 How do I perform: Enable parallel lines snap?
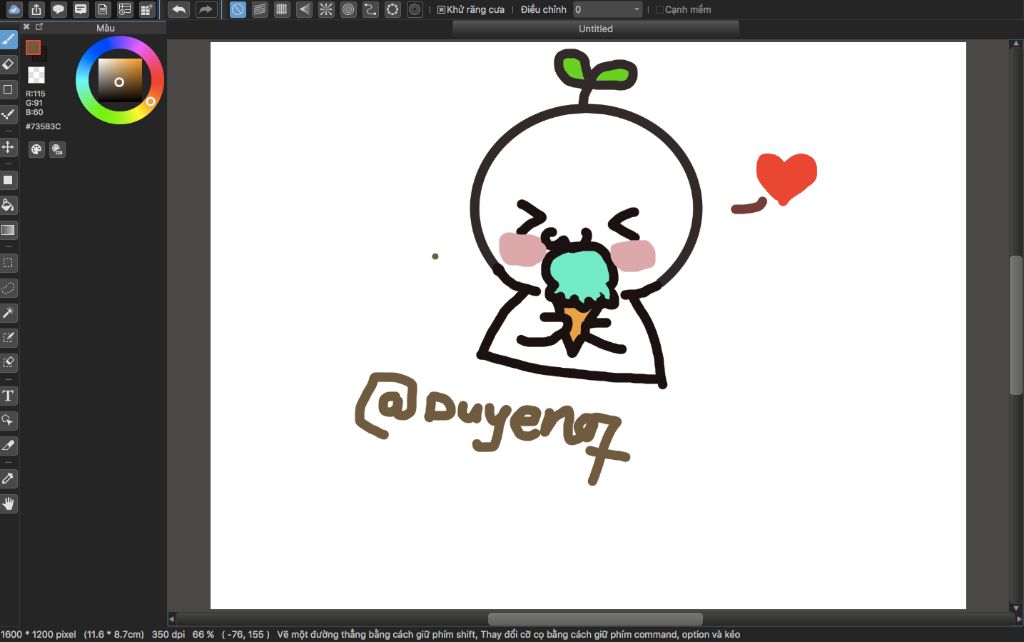260,9
